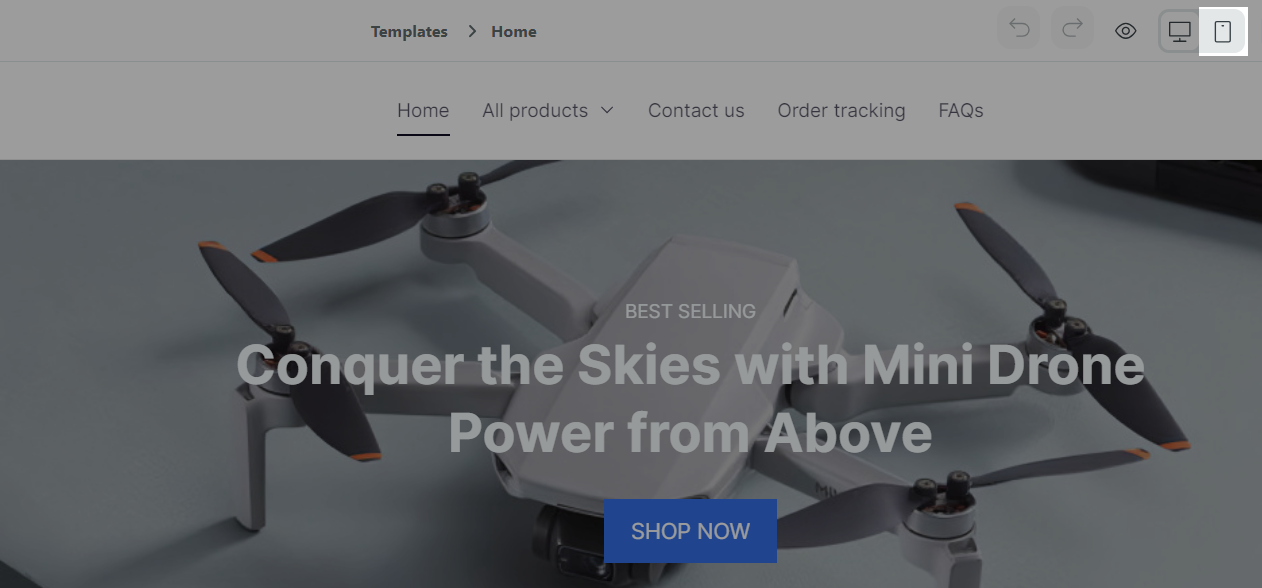This screenshot has width=1262, height=588.
Task: Go back to Templates breadcrumb
Action: 409,32
